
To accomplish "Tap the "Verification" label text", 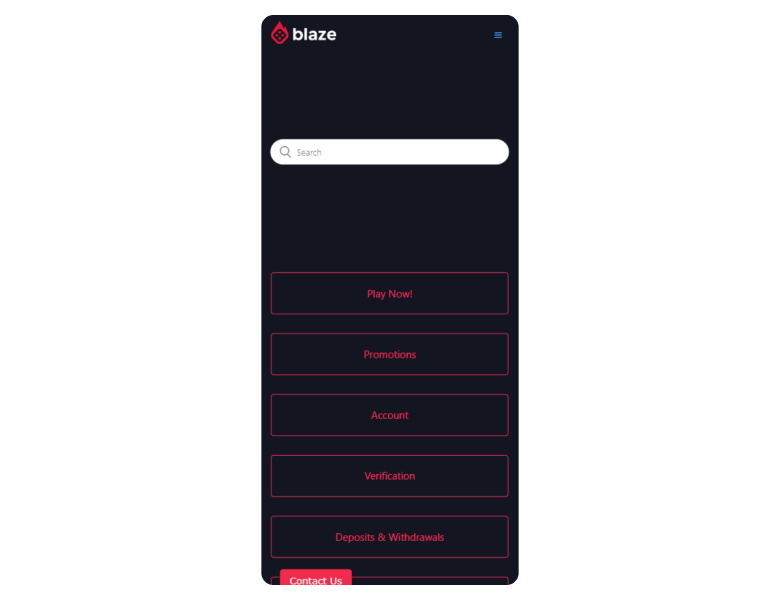I will 390,476.
